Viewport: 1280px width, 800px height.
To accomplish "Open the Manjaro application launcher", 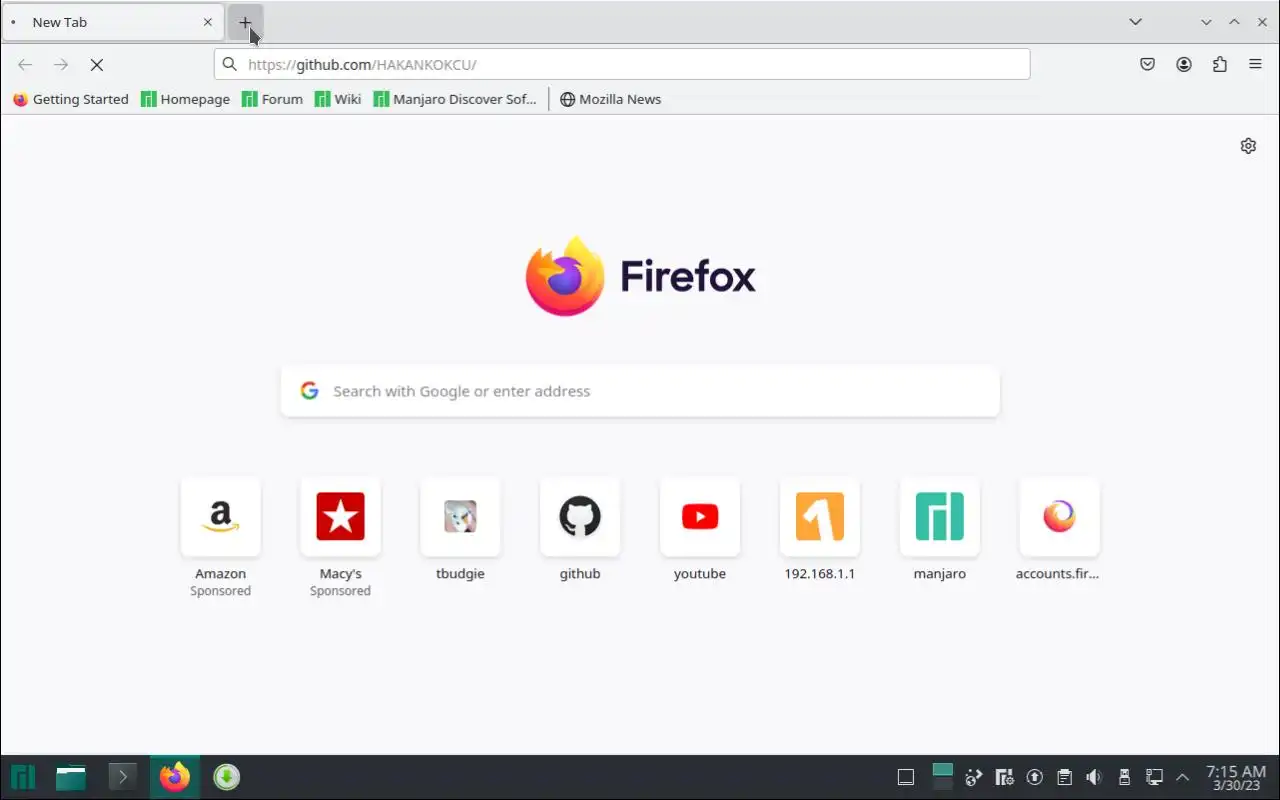I will [x=23, y=777].
